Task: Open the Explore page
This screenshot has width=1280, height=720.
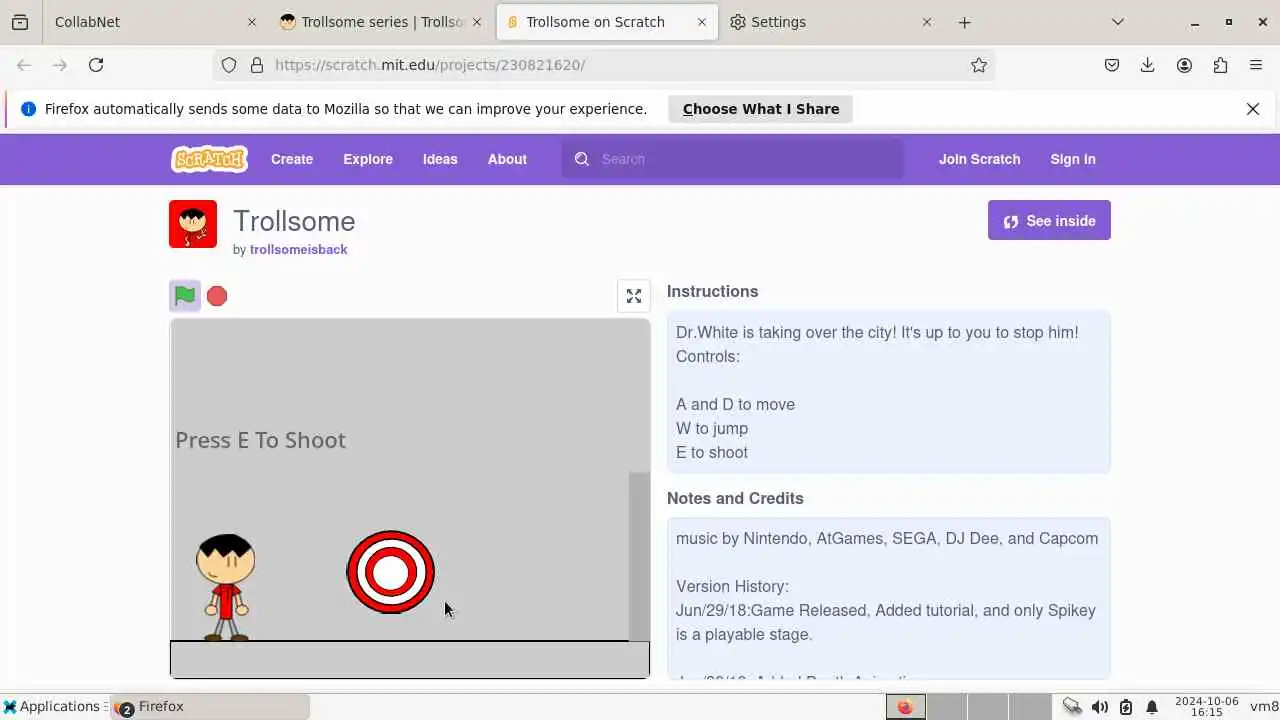Action: point(368,159)
